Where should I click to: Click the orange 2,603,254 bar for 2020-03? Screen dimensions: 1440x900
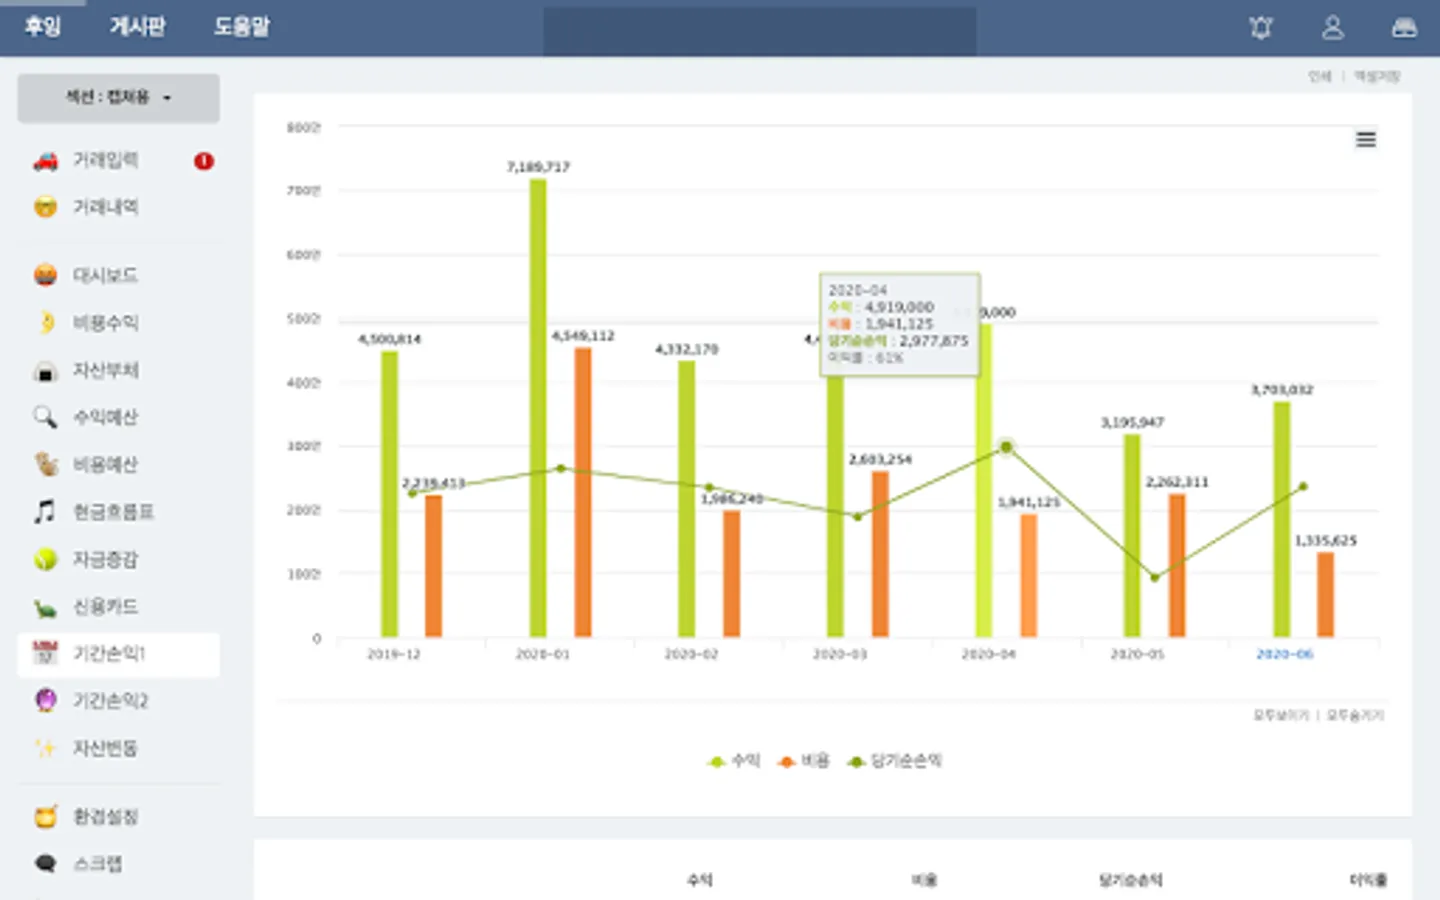coord(880,554)
